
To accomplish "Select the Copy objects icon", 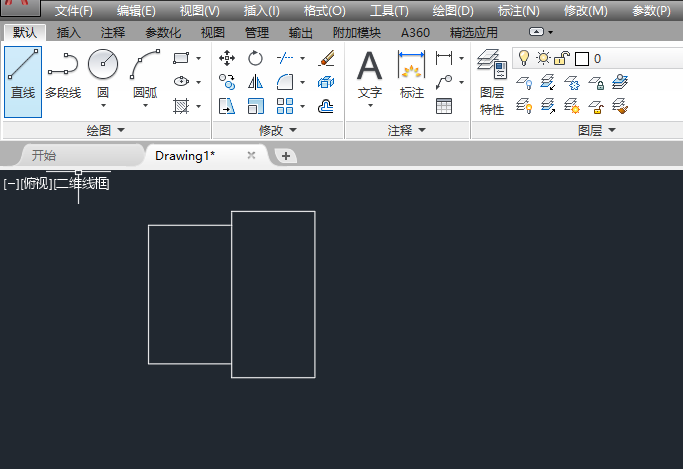I will pyautogui.click(x=227, y=82).
